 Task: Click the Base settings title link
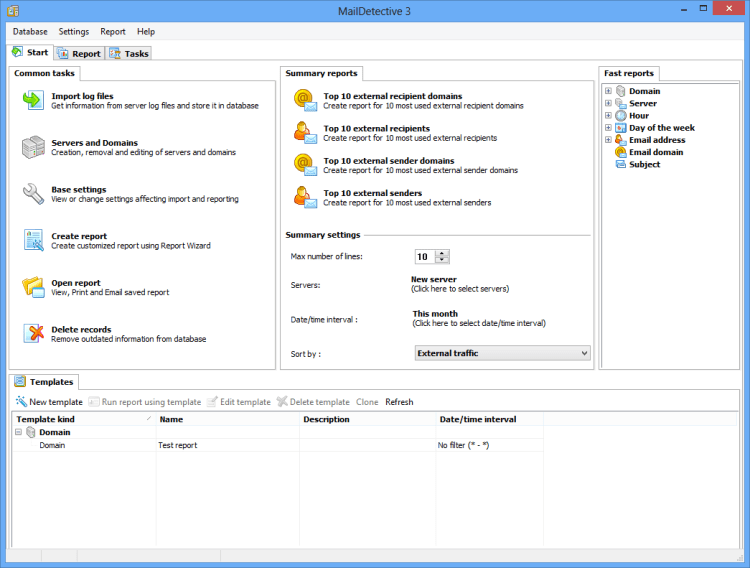78,189
